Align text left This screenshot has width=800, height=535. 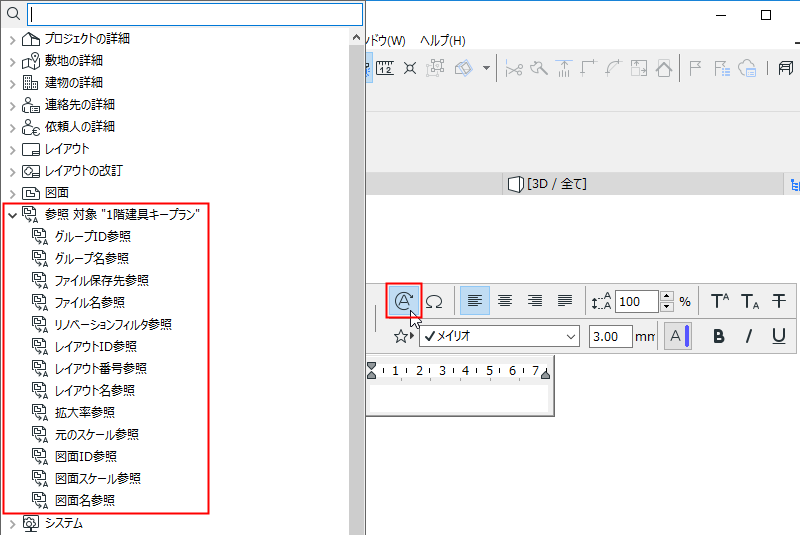[474, 301]
